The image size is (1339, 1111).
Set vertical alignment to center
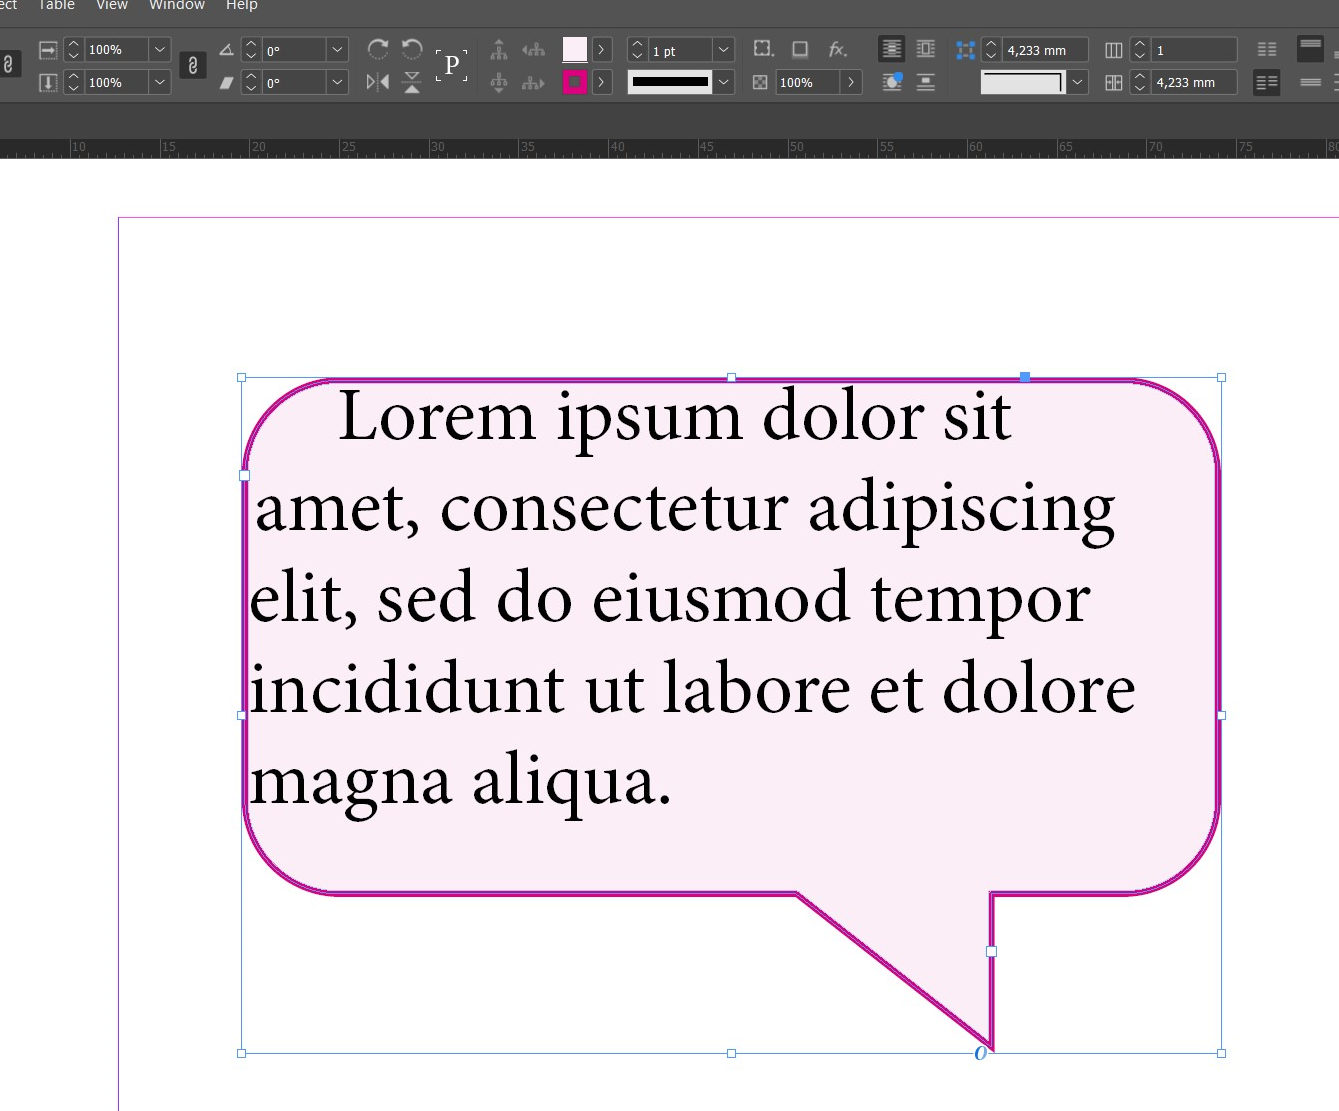point(1310,82)
